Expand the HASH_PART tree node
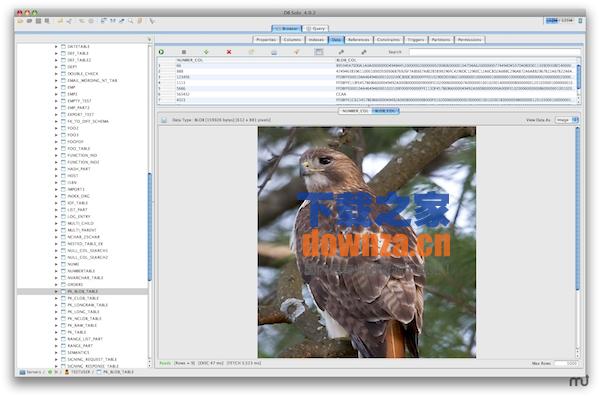 (56, 169)
